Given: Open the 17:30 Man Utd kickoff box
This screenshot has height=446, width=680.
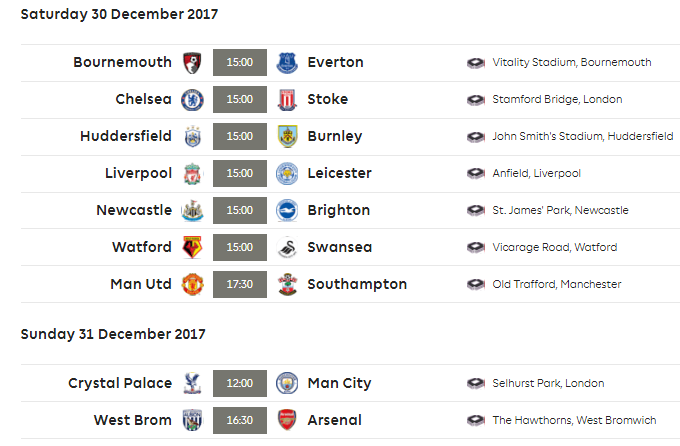Looking at the screenshot, I should pyautogui.click(x=240, y=284).
